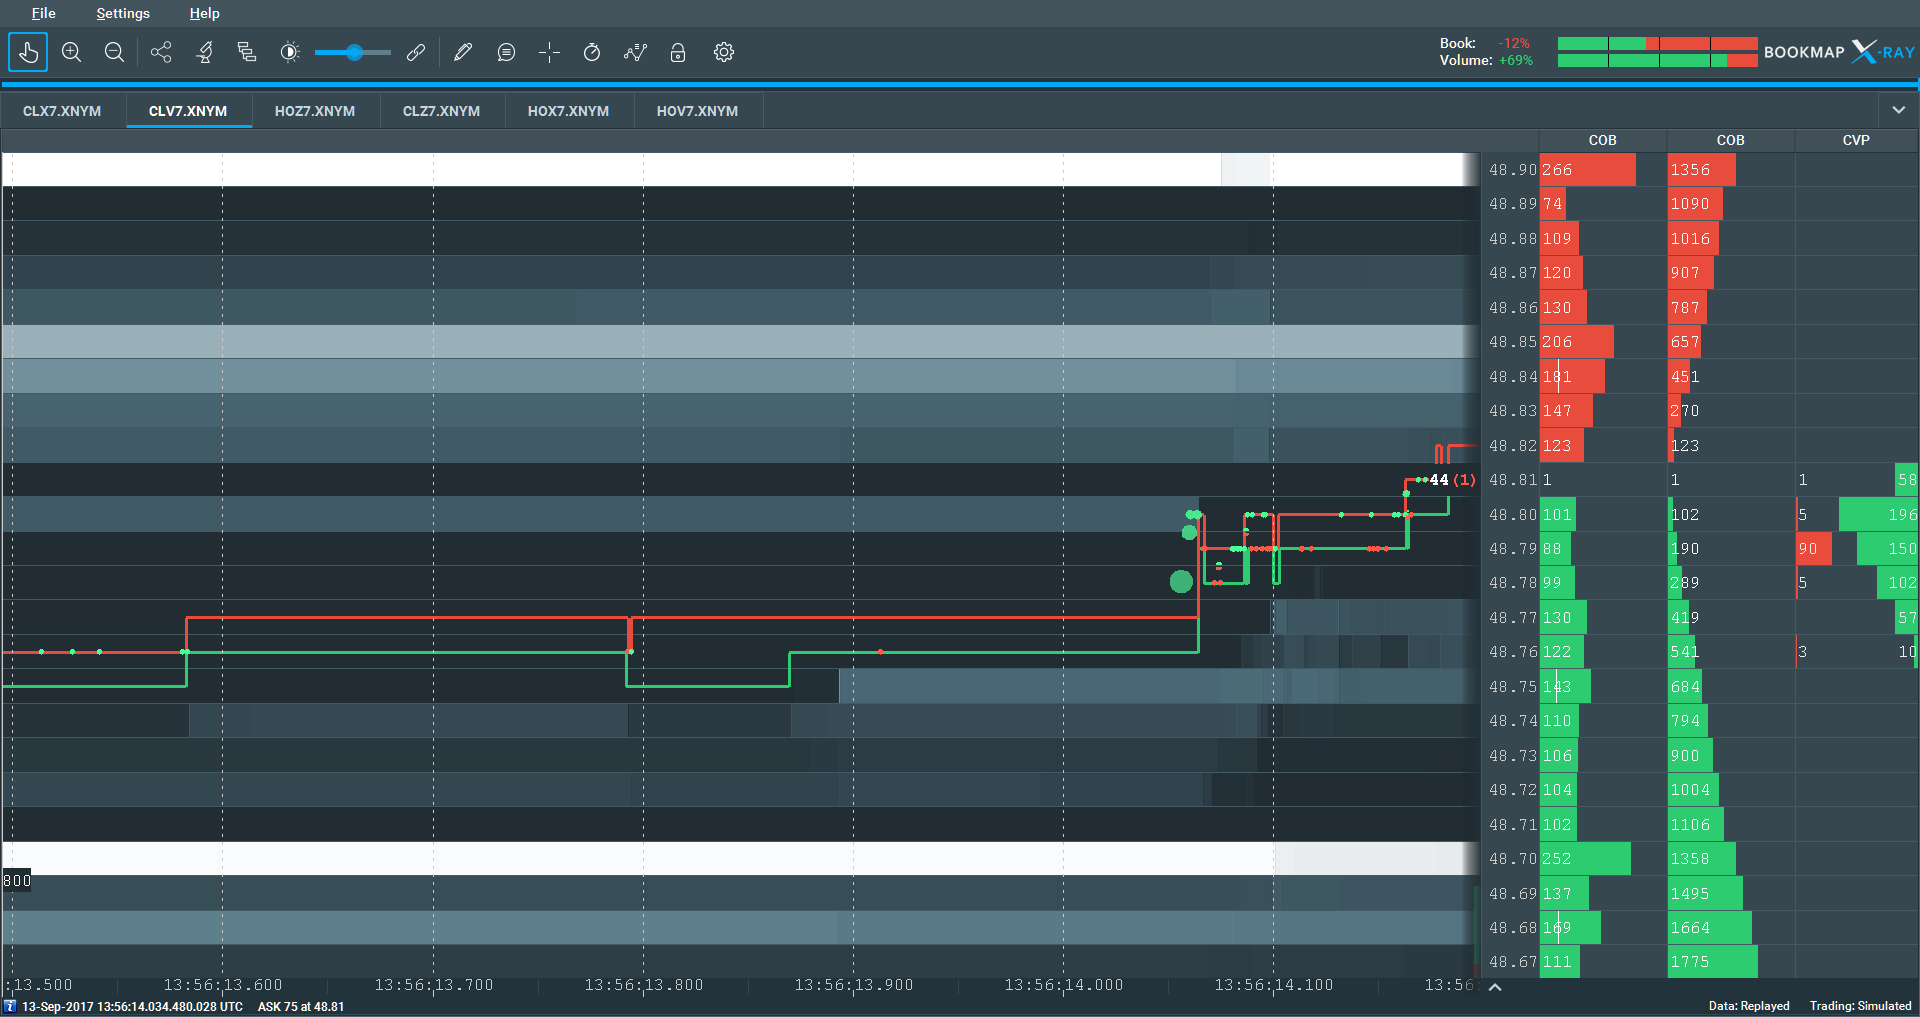Screen dimensions: 1920x1017
Task: Toggle the contrast brightness icon
Action: [290, 52]
